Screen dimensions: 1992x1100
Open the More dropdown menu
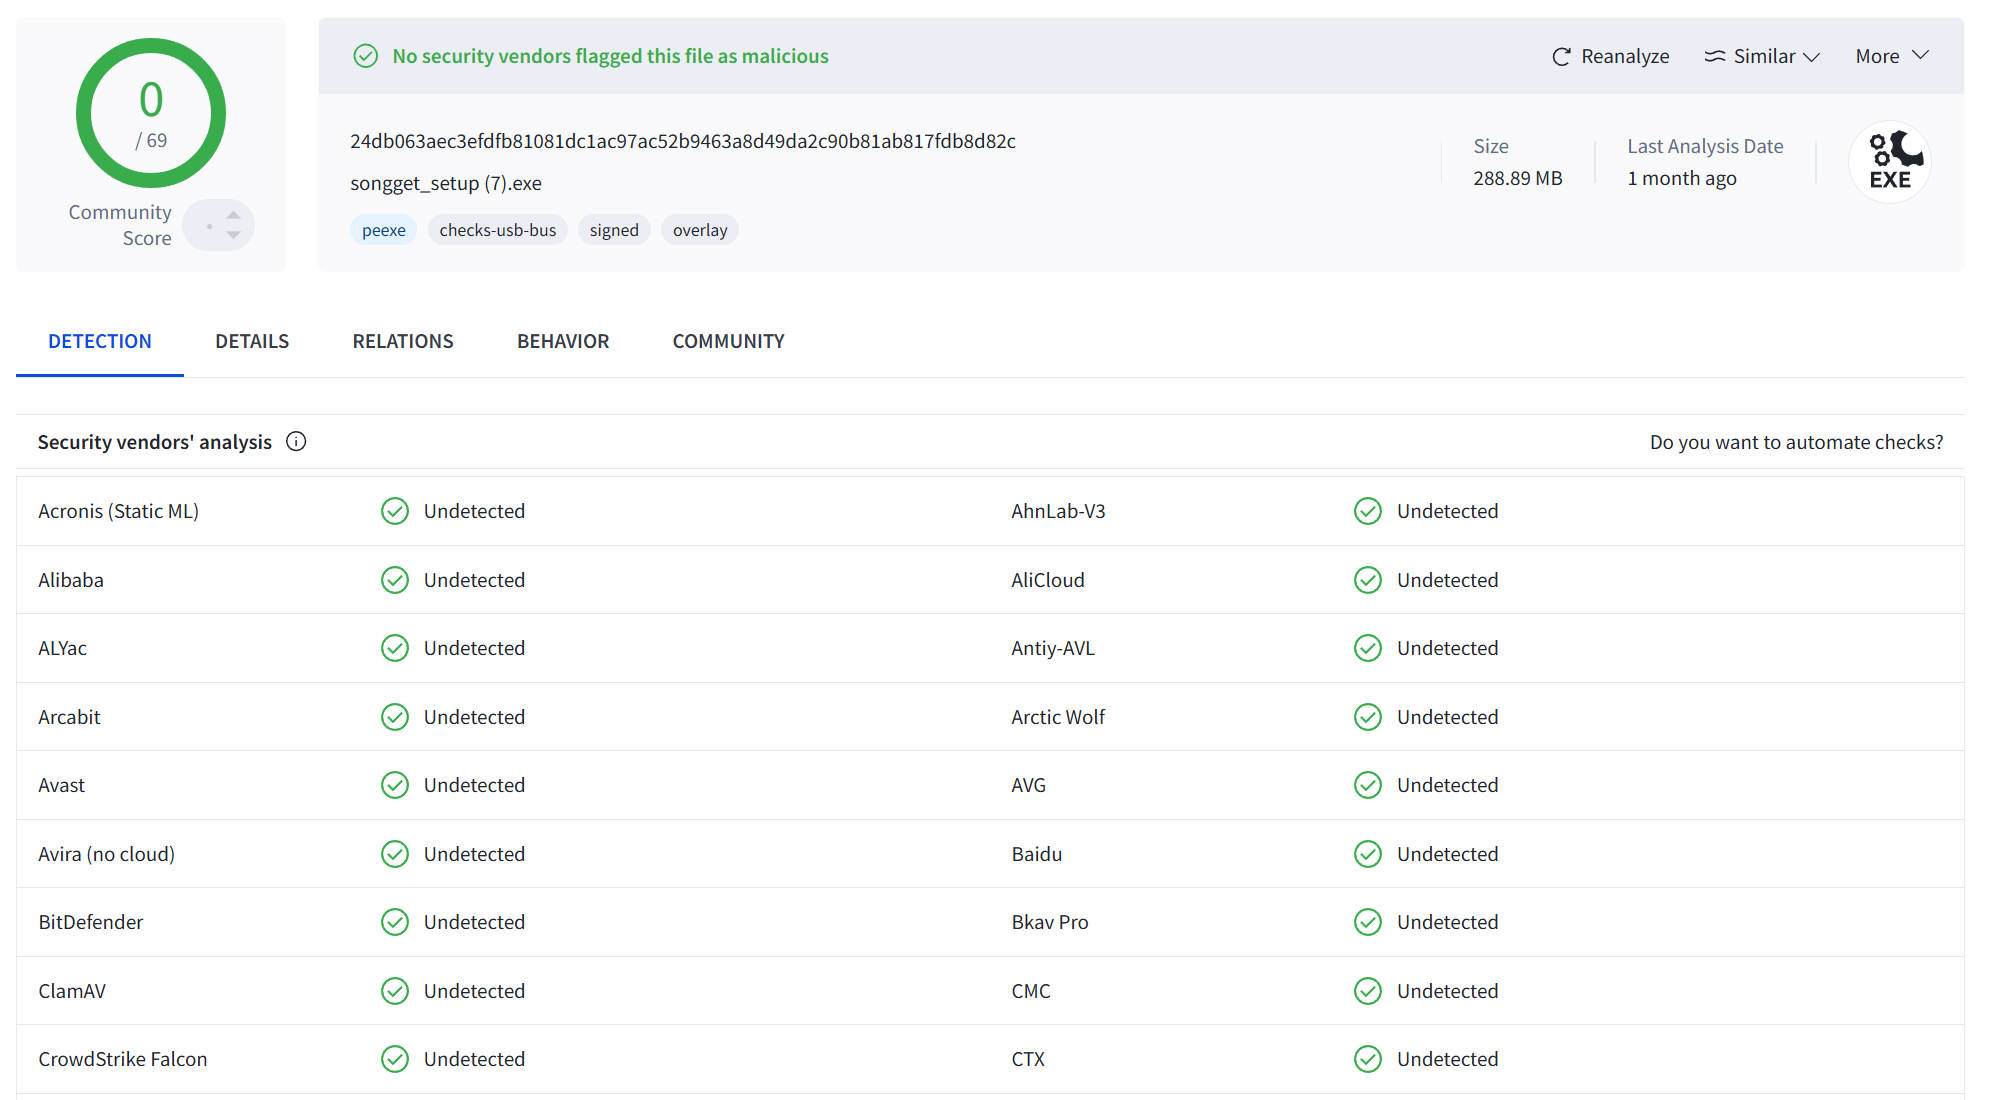coord(1891,57)
